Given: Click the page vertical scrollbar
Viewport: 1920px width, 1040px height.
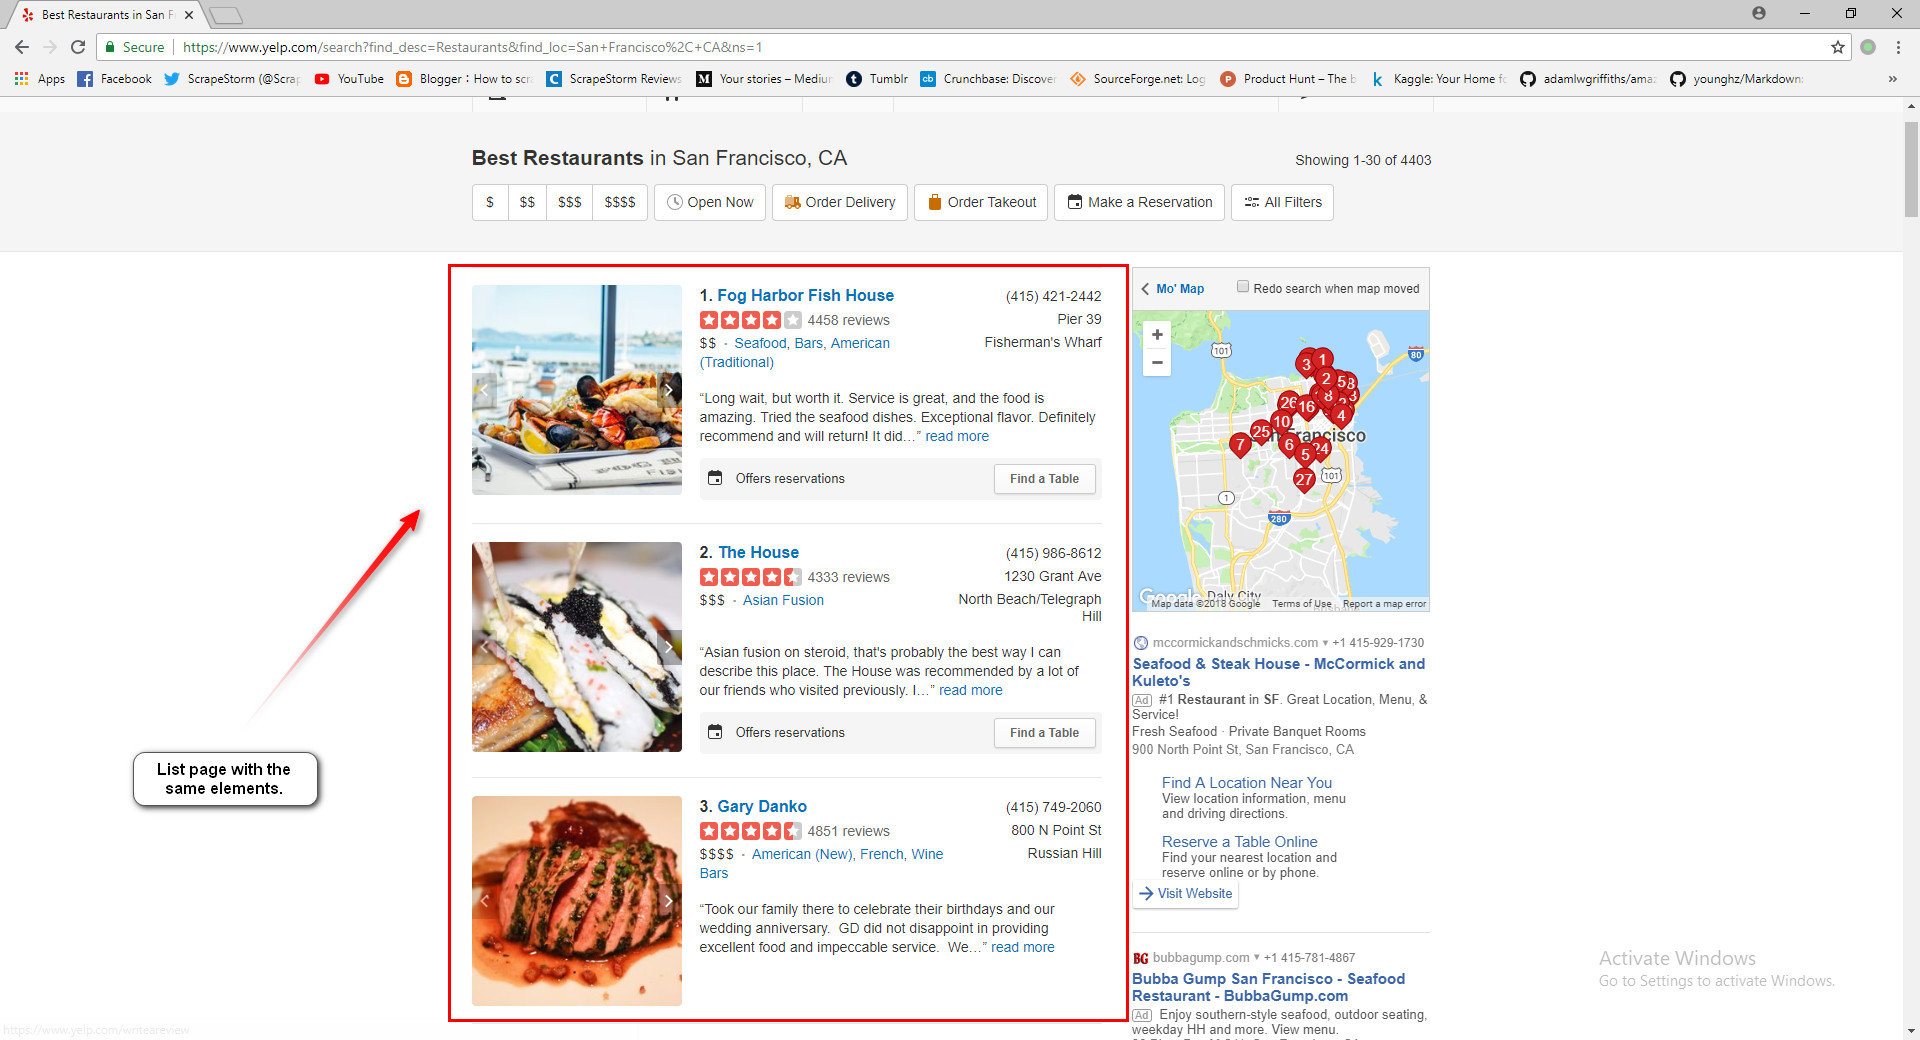Looking at the screenshot, I should pos(1911,169).
